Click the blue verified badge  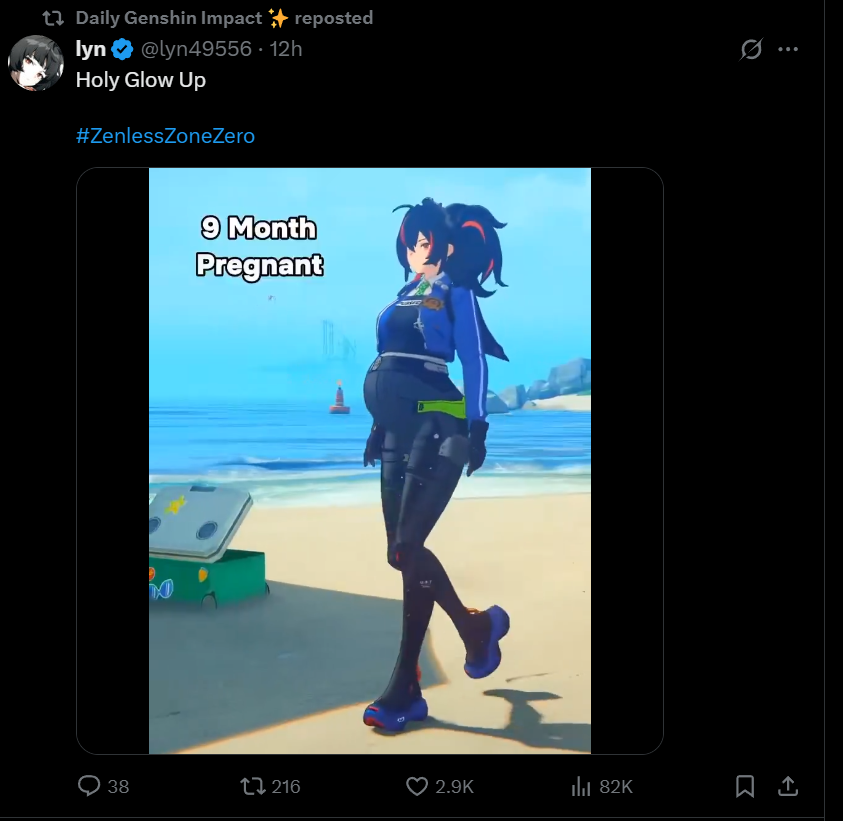tap(123, 49)
